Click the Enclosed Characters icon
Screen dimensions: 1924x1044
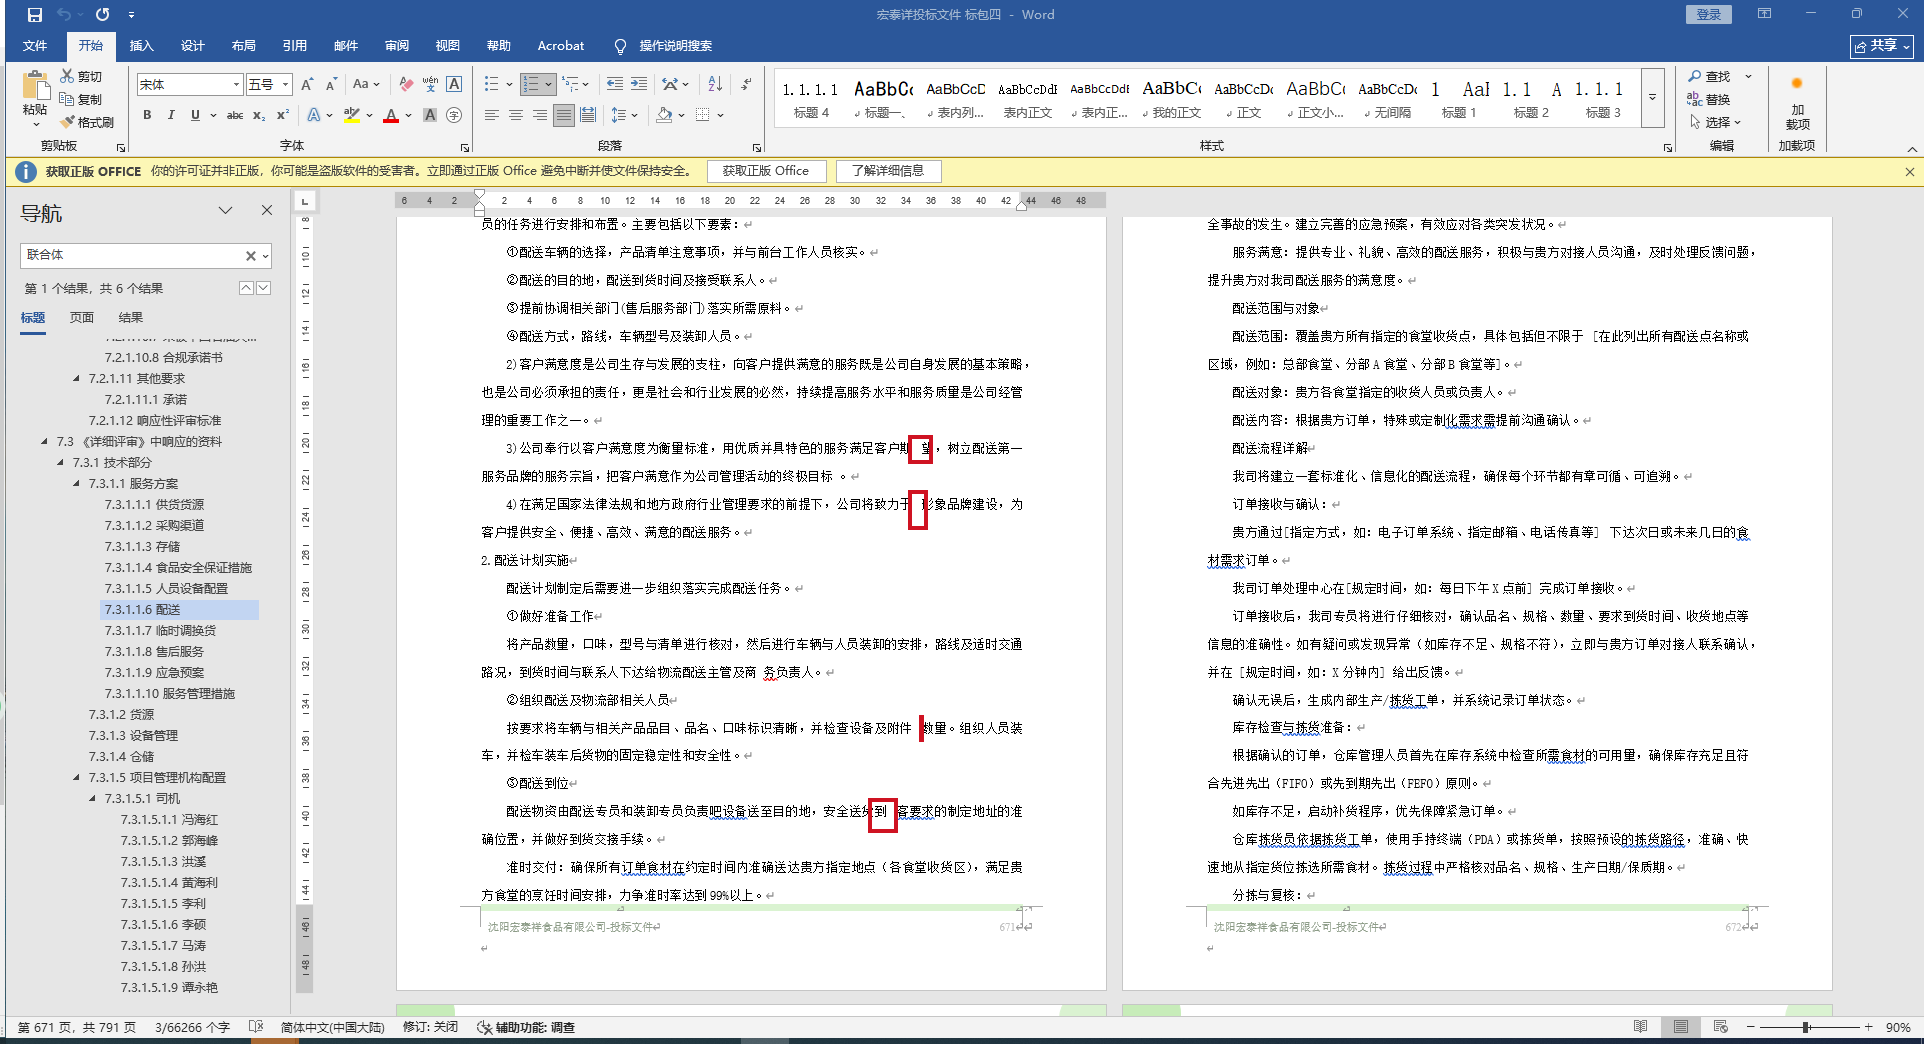click(x=454, y=115)
